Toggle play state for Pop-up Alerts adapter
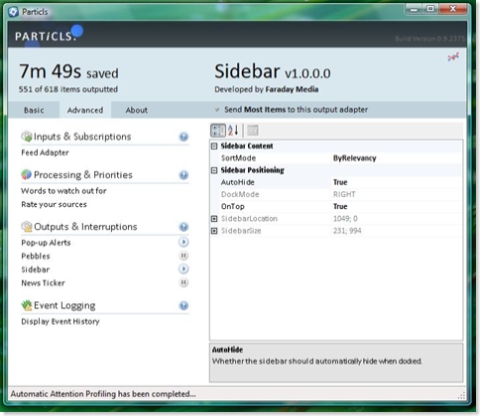Image resolution: width=480 pixels, height=416 pixels. tap(184, 242)
